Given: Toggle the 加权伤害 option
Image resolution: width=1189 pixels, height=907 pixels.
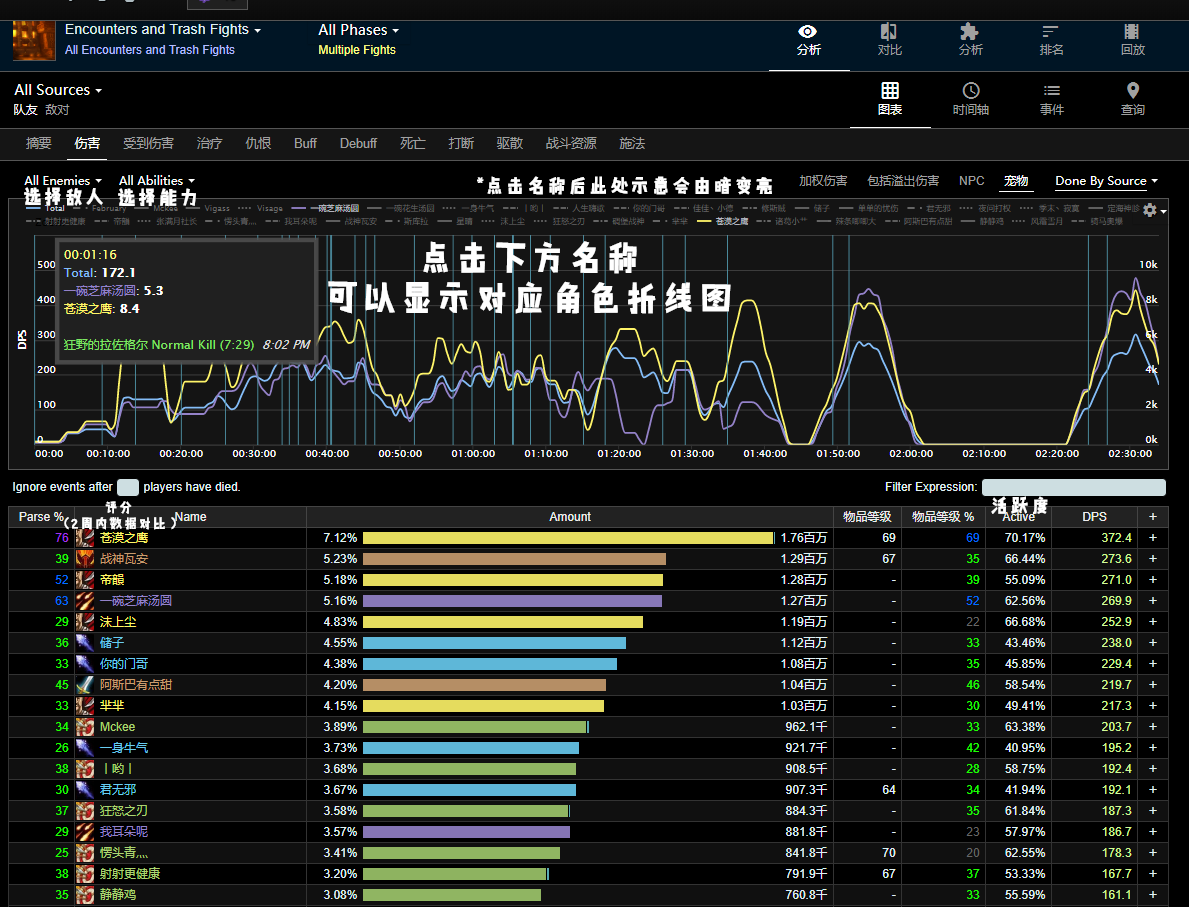Looking at the screenshot, I should coord(823,181).
